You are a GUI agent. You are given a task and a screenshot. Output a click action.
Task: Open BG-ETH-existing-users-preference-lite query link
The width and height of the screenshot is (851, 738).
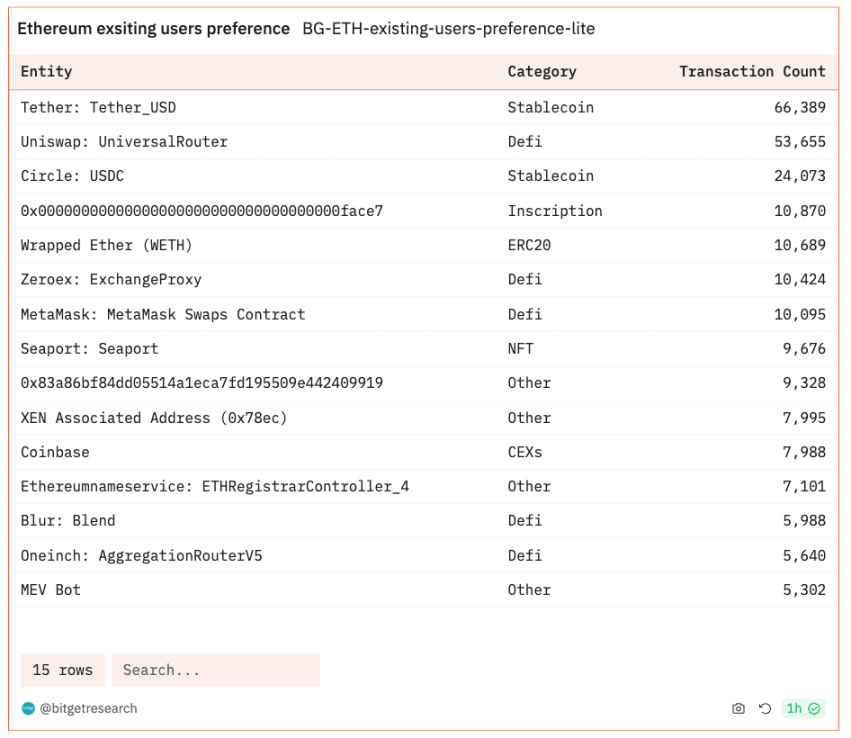(448, 29)
